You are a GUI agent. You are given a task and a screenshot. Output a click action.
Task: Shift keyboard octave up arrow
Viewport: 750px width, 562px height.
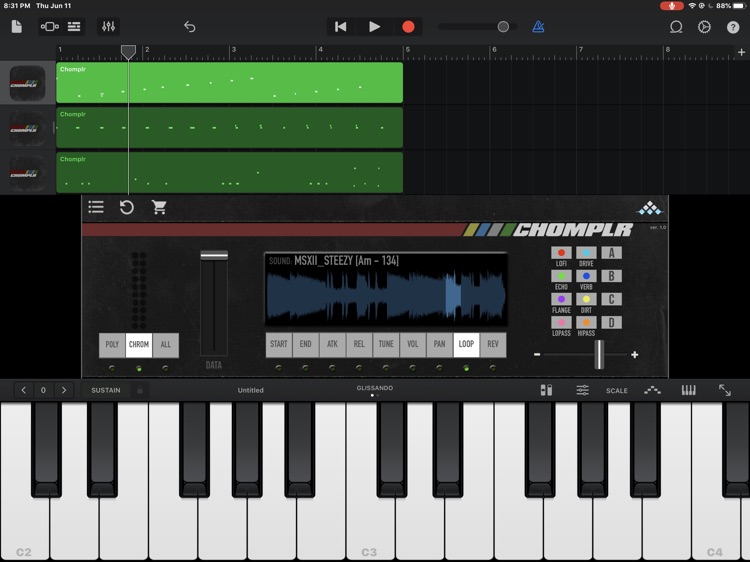coord(64,390)
